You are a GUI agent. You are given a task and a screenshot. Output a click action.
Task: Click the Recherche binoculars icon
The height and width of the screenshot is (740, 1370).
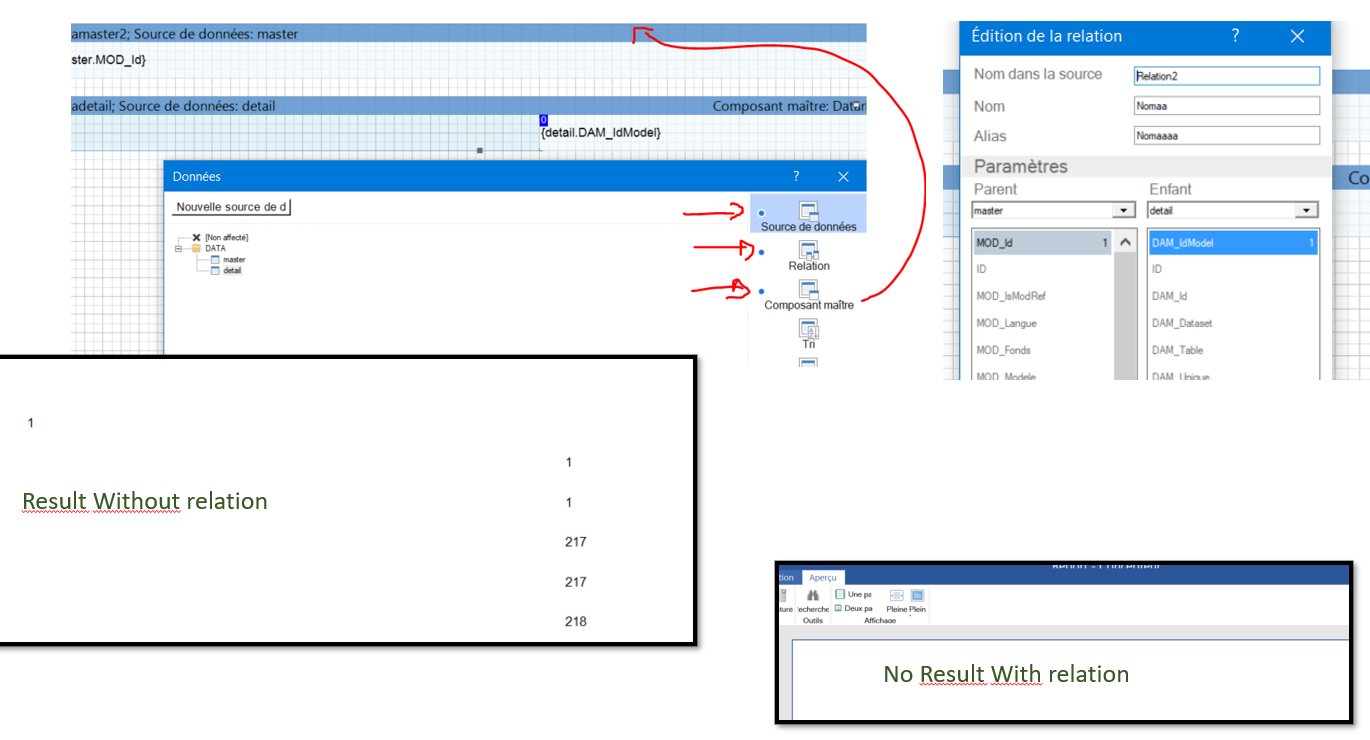click(x=813, y=595)
